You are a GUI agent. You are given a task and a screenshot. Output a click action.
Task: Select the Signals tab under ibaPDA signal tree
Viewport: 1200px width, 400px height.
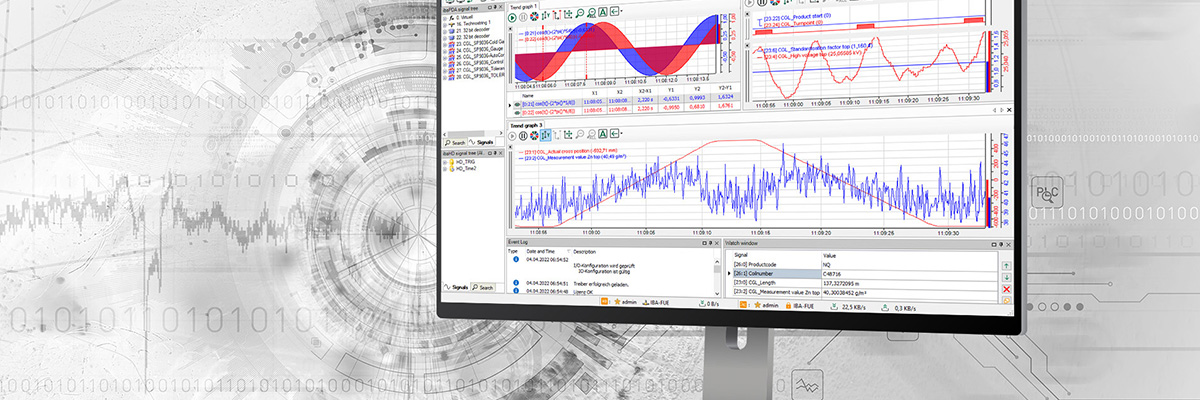(x=481, y=142)
